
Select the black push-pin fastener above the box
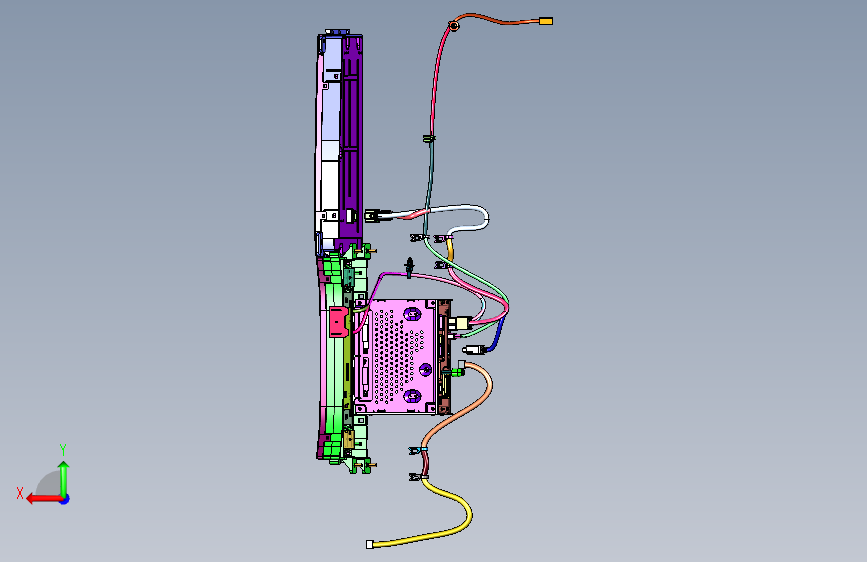[409, 267]
